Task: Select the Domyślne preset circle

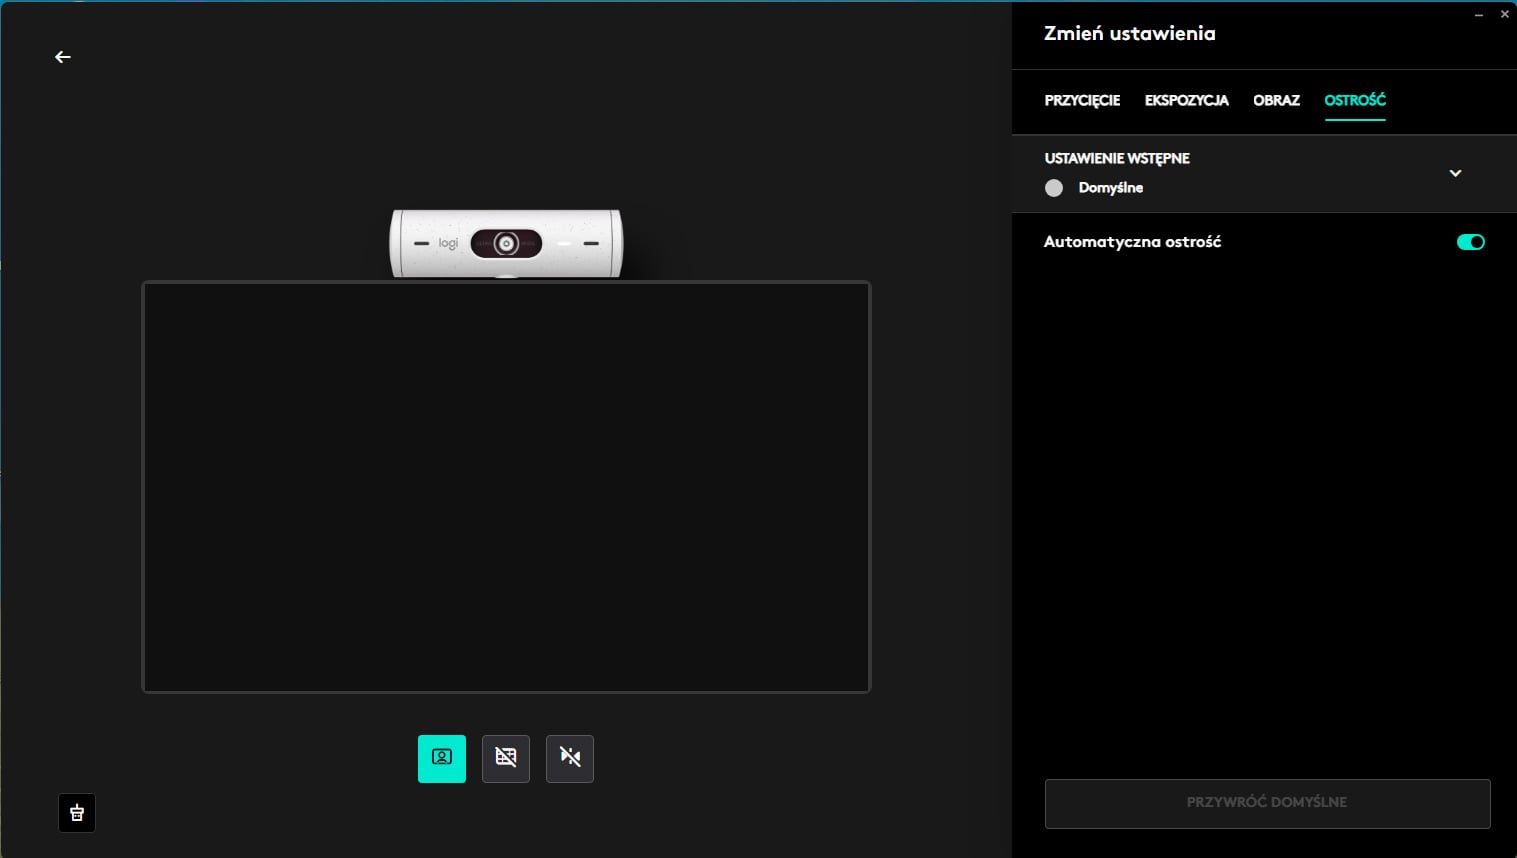Action: (x=1054, y=188)
